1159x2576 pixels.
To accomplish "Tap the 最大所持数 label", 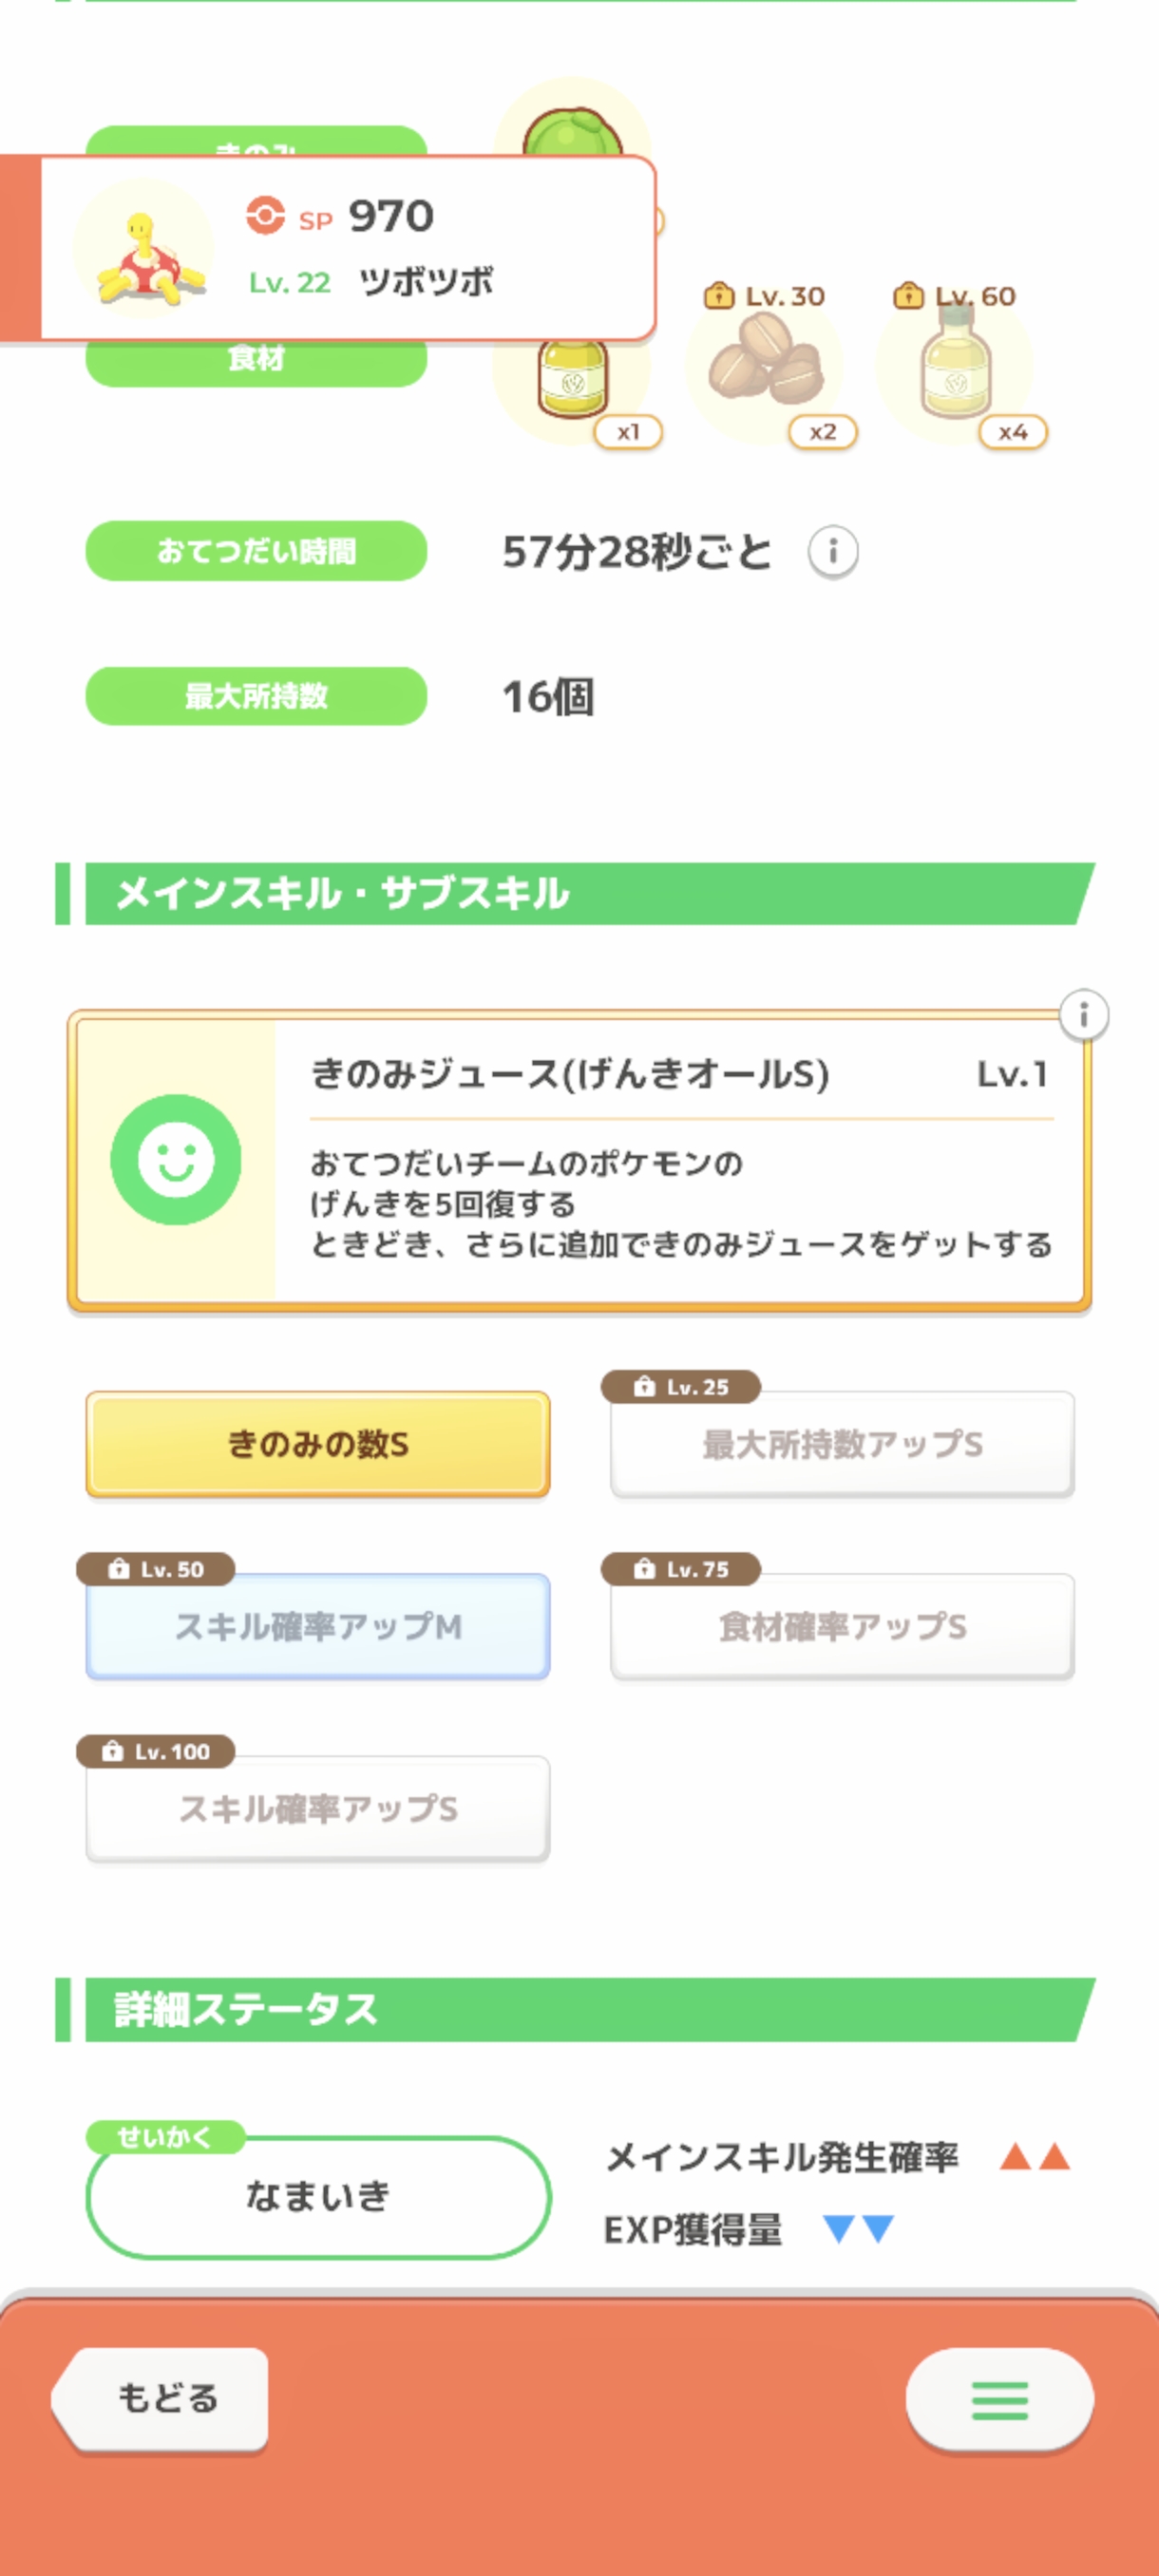I will [256, 696].
